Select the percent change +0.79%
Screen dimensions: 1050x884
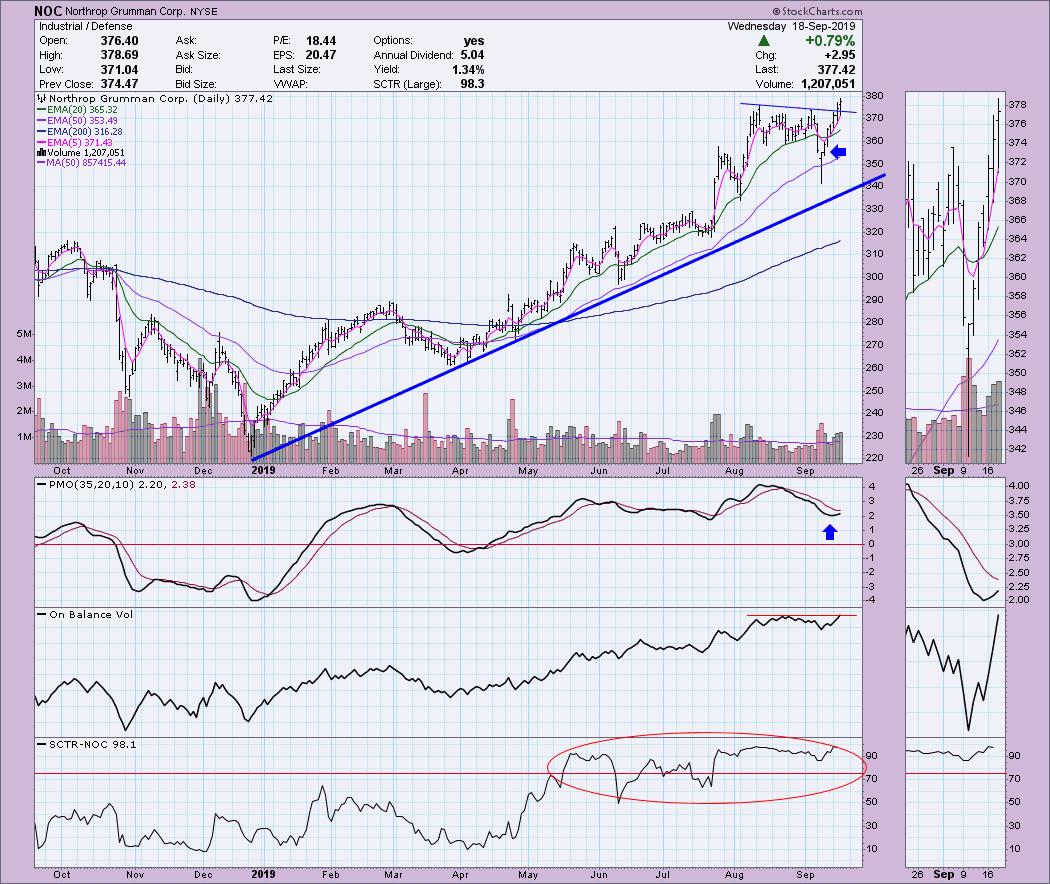(x=830, y=41)
